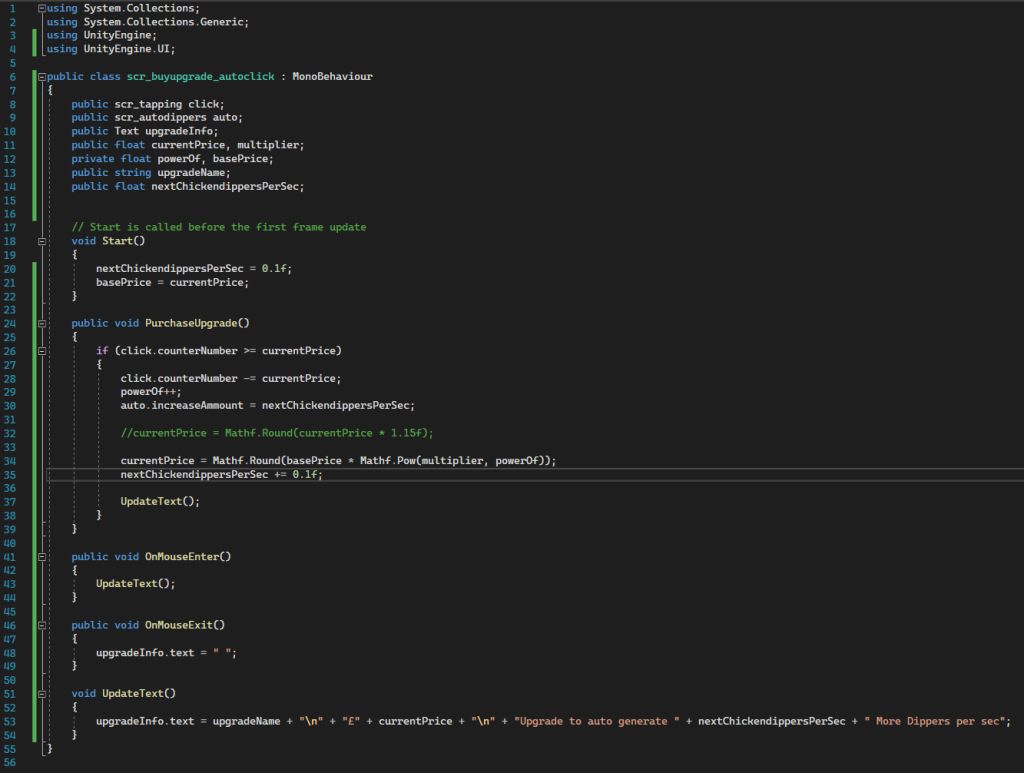Click the "Start is called" comment line
Viewport: 1024px width, 773px height.
pos(218,227)
